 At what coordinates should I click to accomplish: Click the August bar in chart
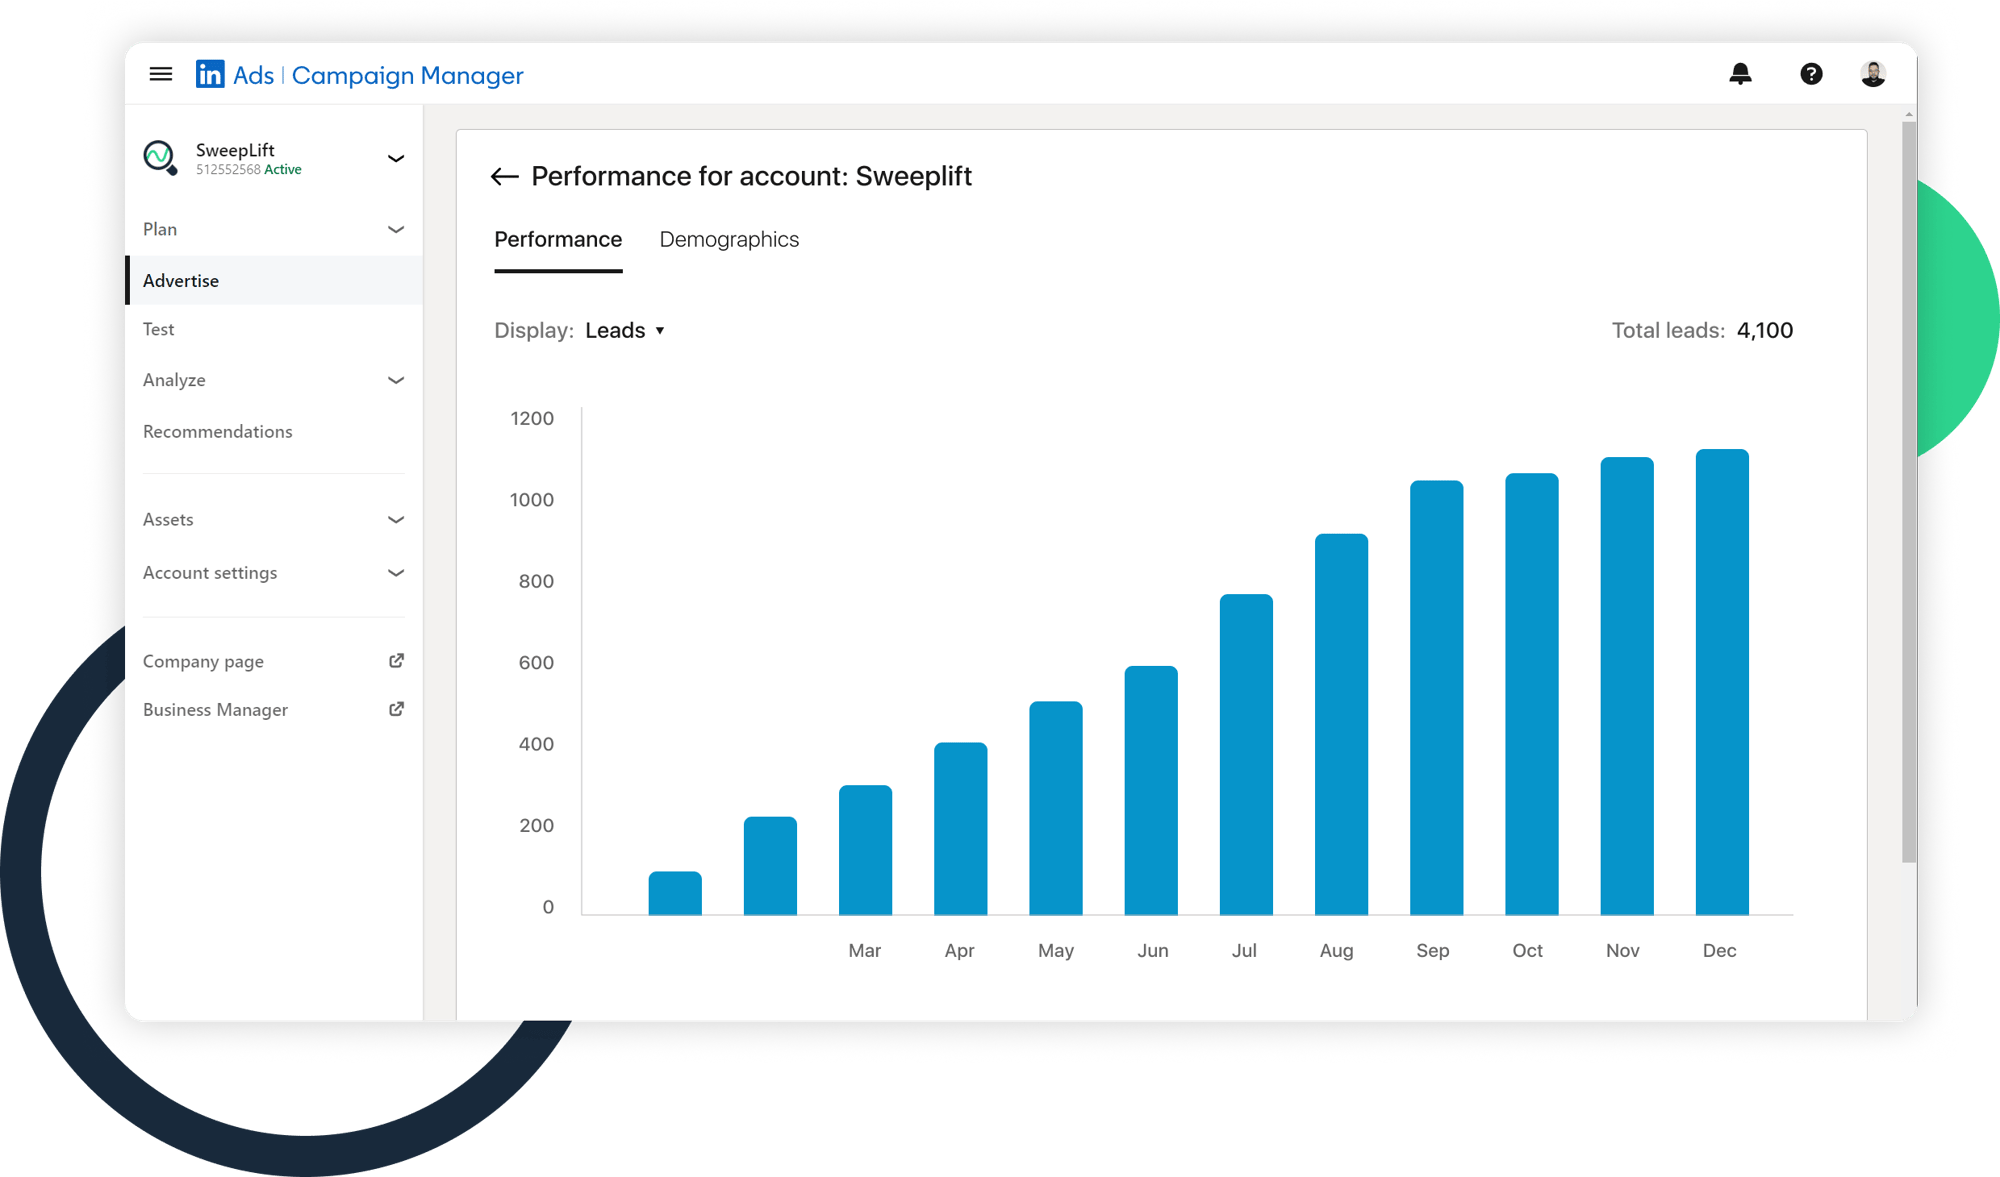point(1341,724)
